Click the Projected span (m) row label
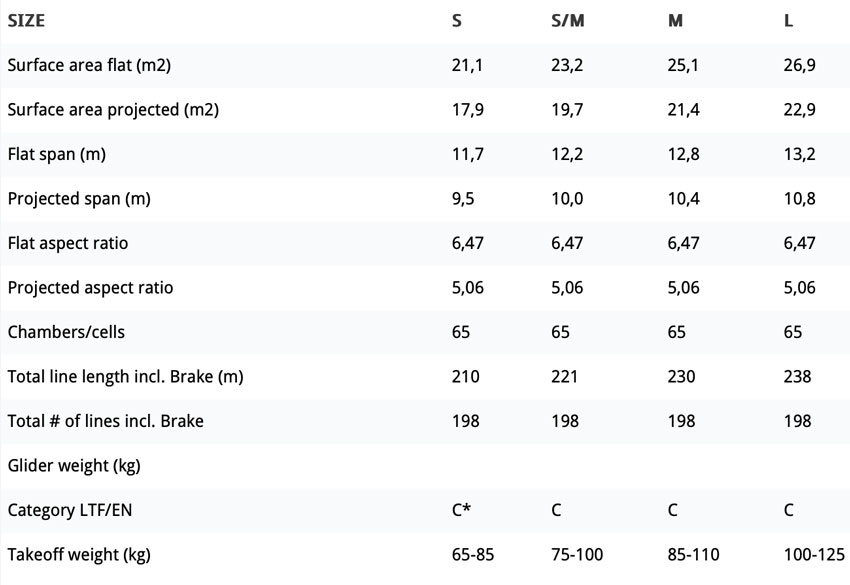 pos(79,198)
